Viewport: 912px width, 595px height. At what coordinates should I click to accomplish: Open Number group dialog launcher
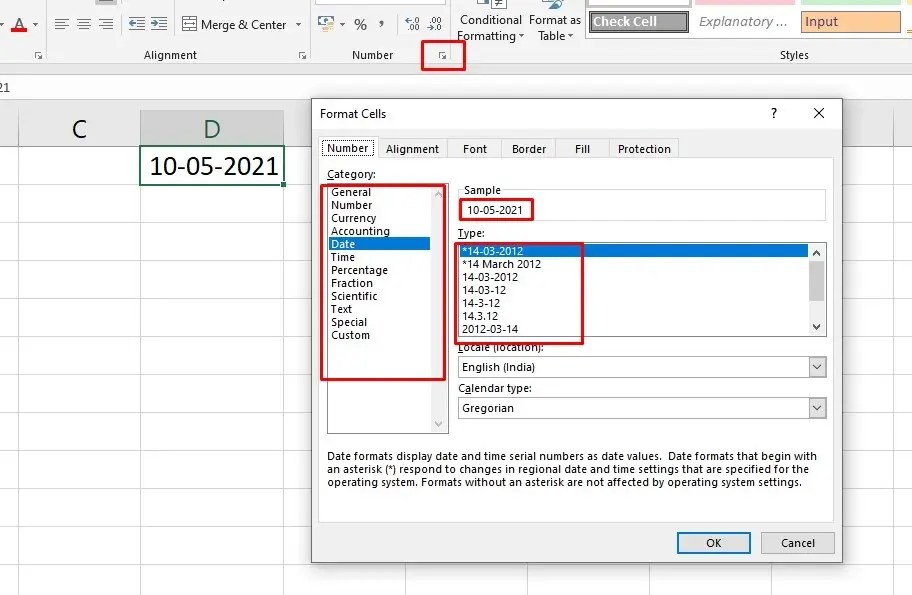[443, 55]
